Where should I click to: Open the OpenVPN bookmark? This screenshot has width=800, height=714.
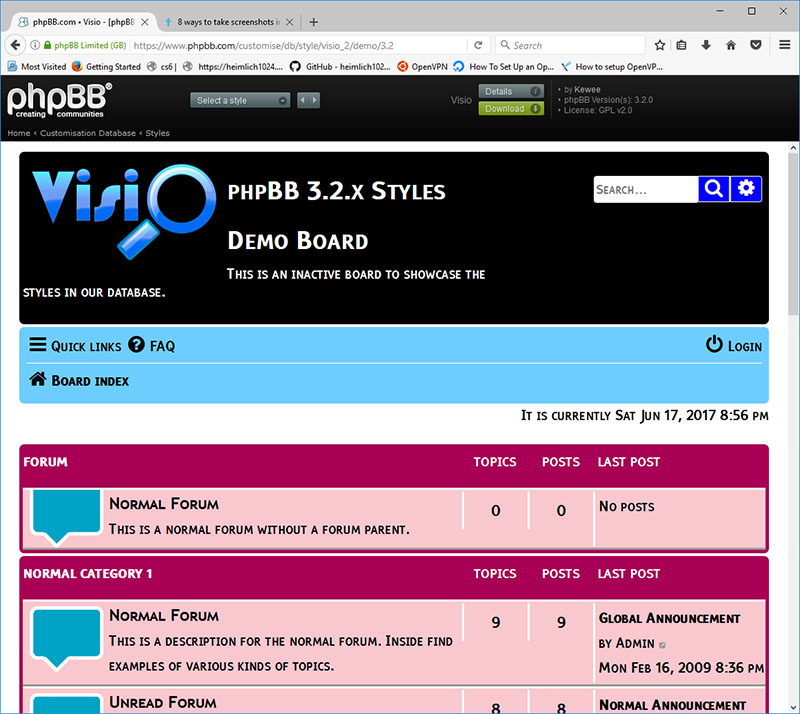coord(422,66)
